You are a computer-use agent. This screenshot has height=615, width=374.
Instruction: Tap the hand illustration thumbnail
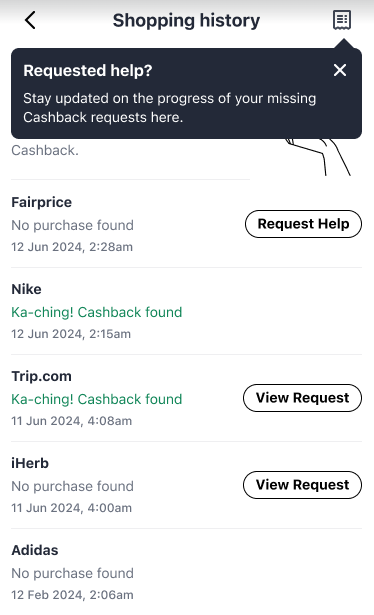click(318, 157)
